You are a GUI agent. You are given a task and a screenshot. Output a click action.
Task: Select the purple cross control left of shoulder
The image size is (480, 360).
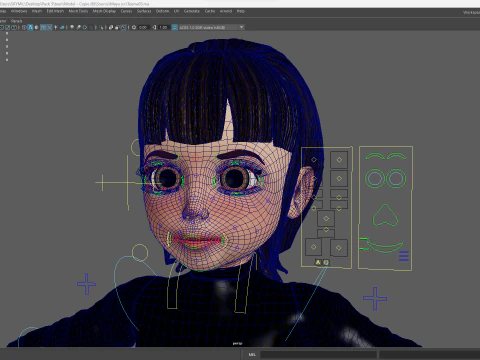pyautogui.click(x=86, y=284)
